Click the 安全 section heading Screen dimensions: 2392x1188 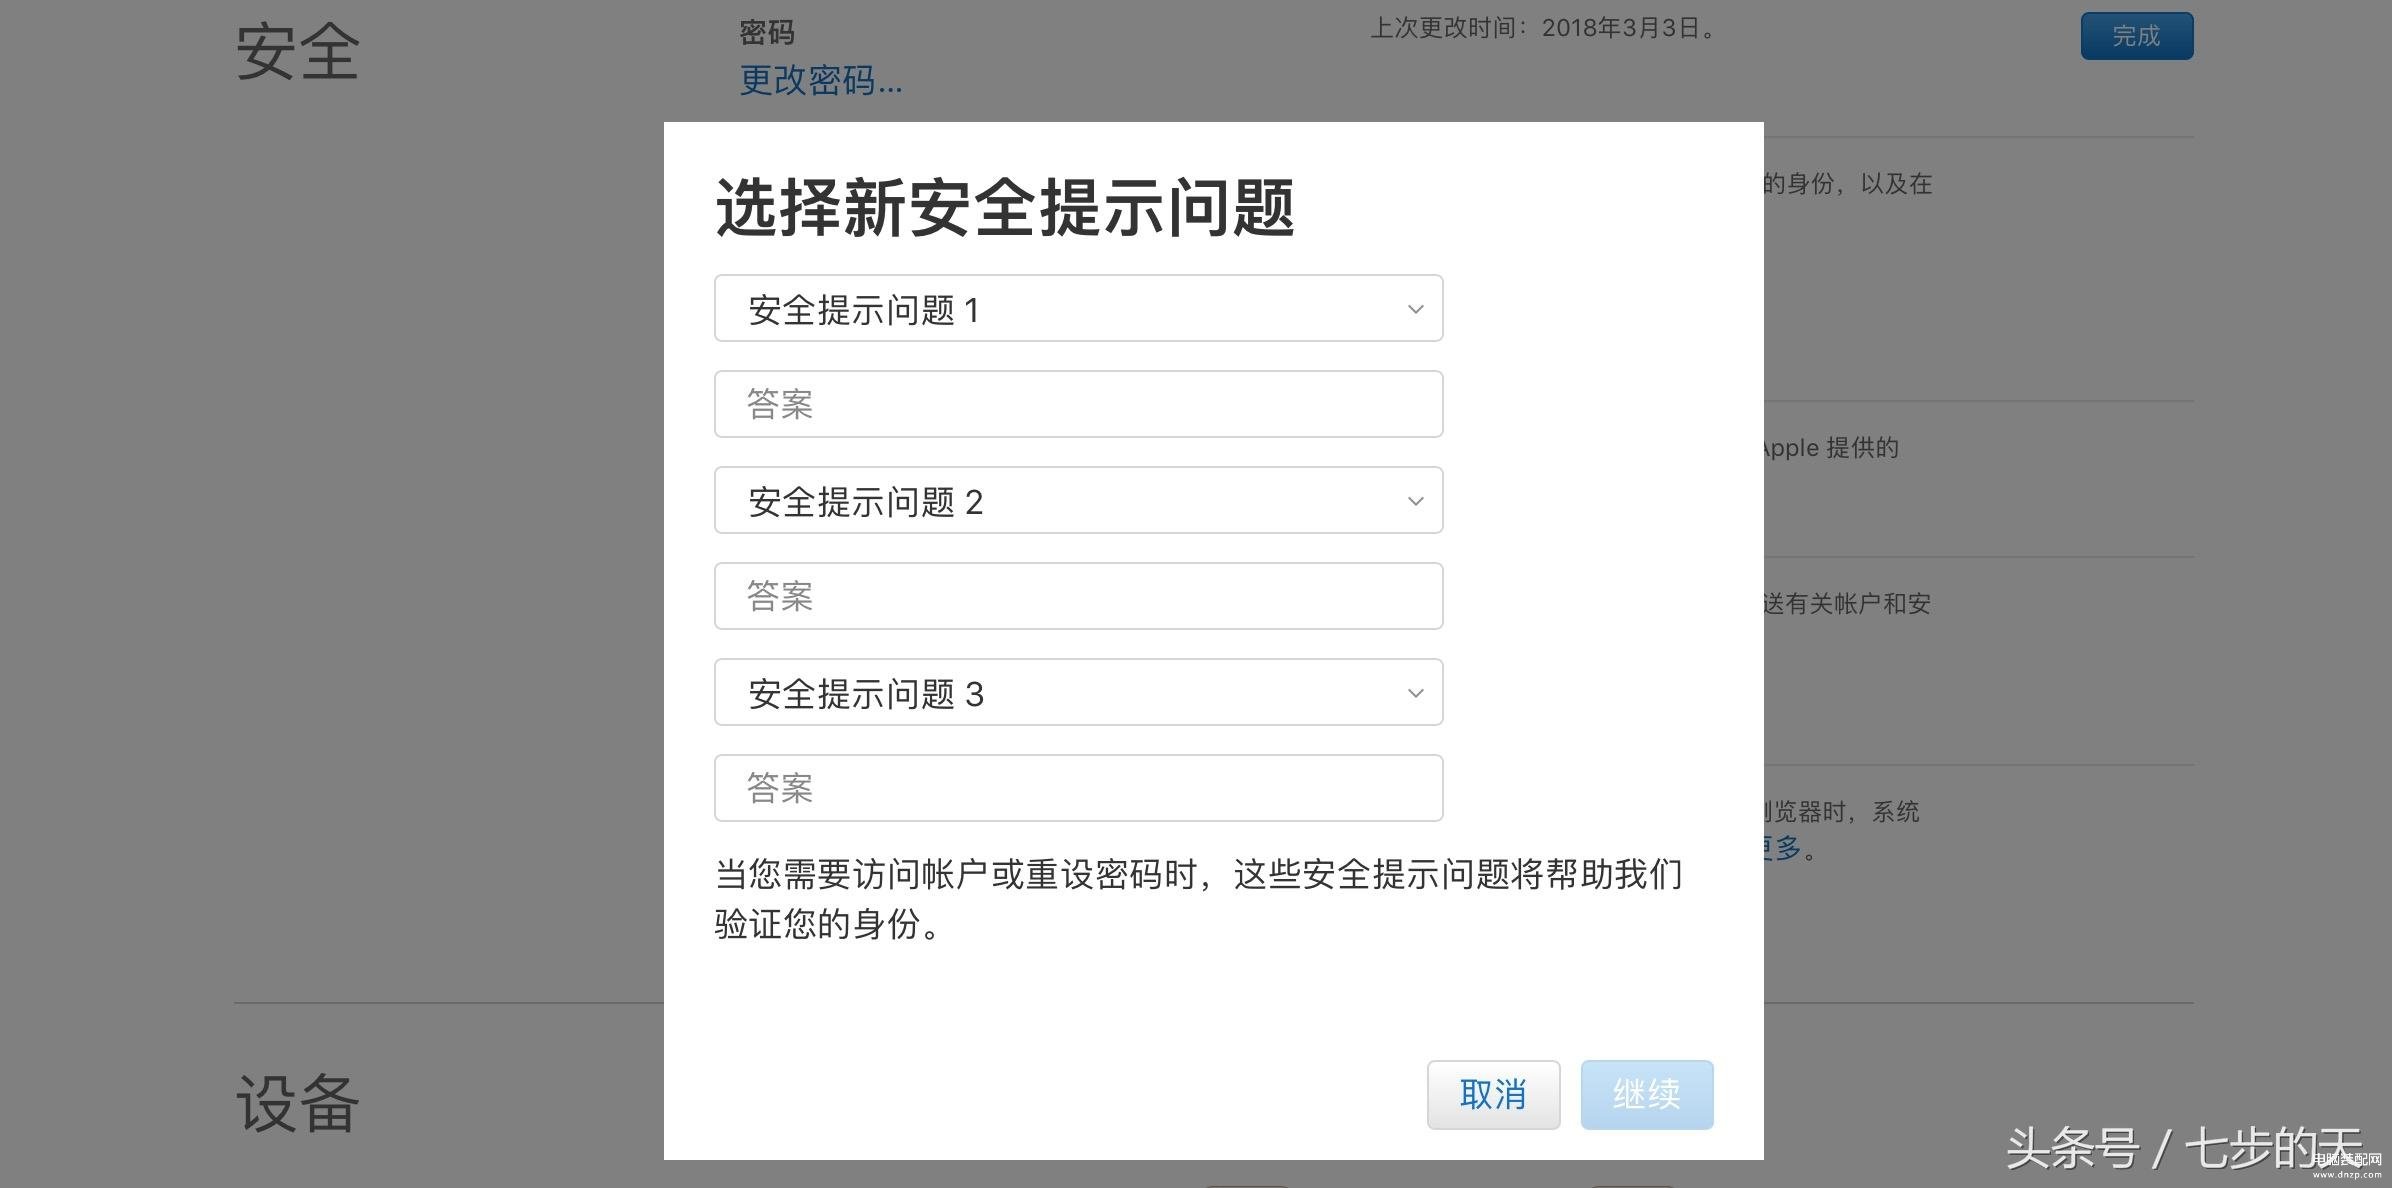tap(297, 51)
